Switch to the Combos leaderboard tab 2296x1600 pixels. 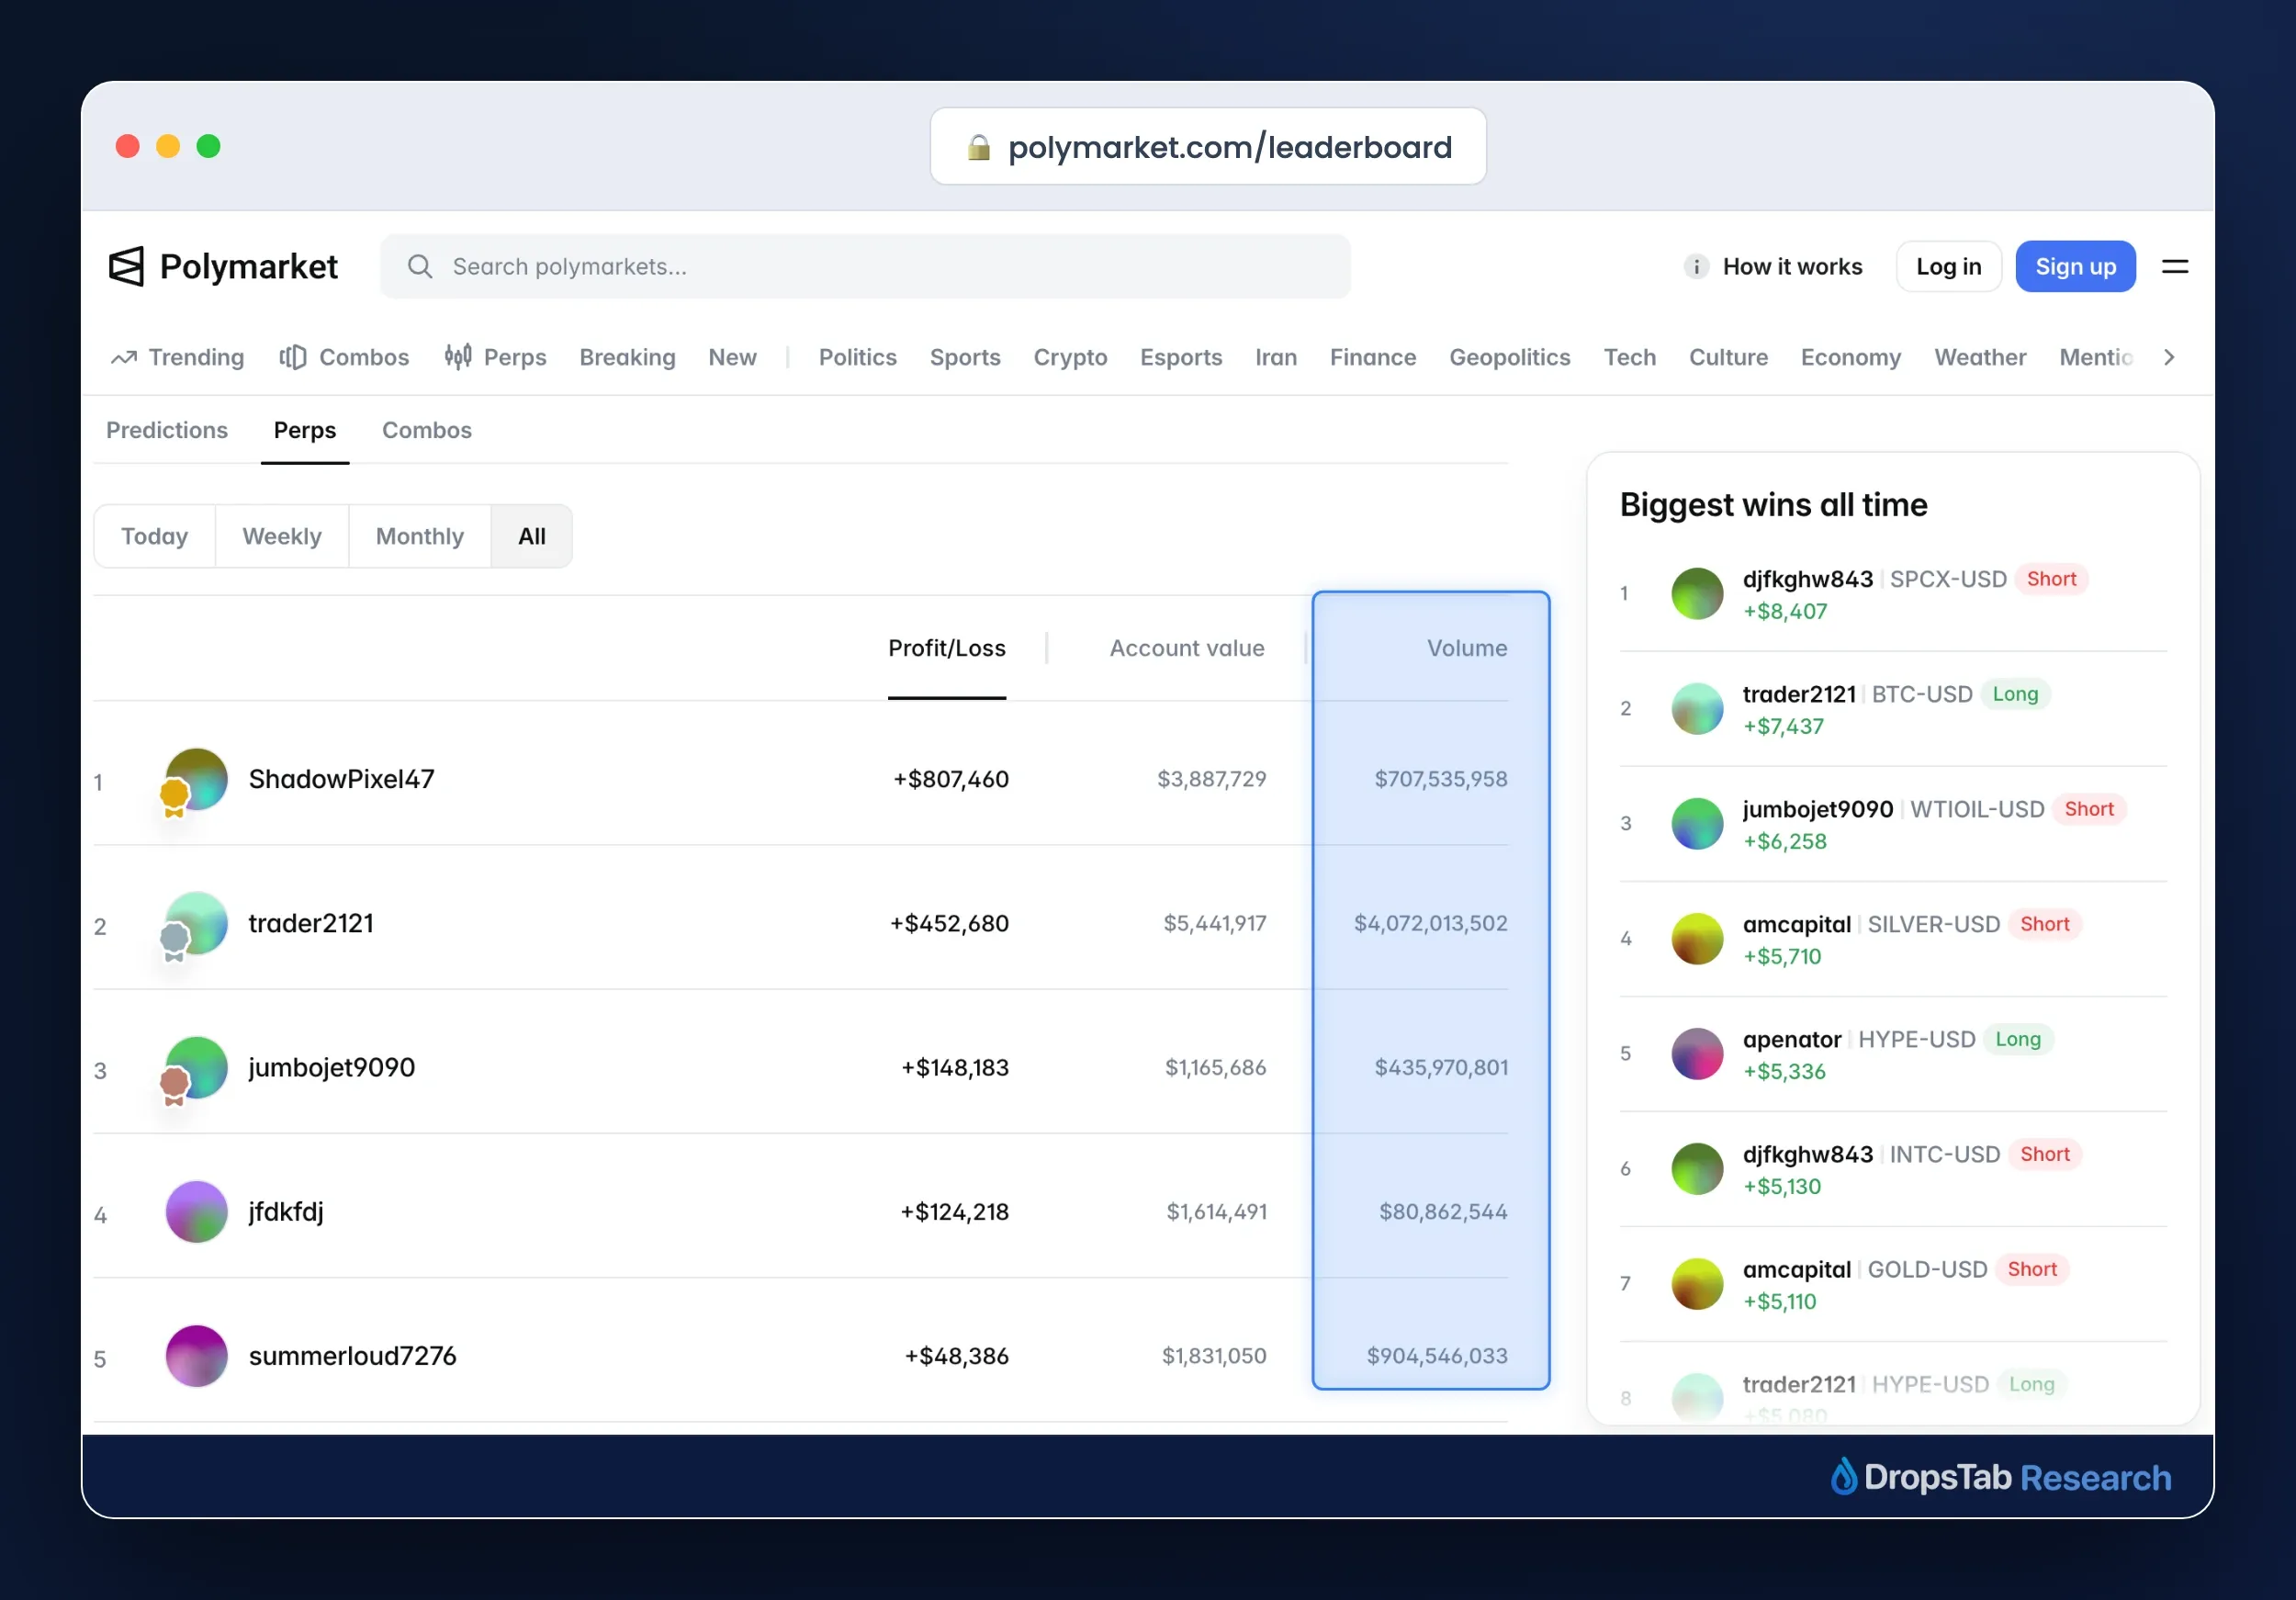pos(427,430)
